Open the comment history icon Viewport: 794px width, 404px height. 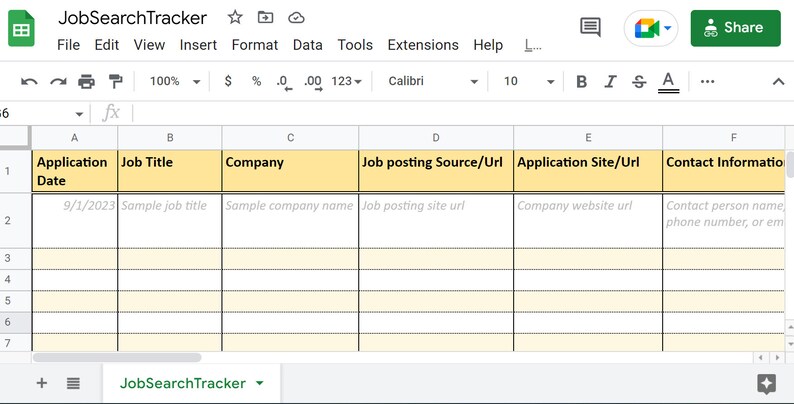pos(590,27)
